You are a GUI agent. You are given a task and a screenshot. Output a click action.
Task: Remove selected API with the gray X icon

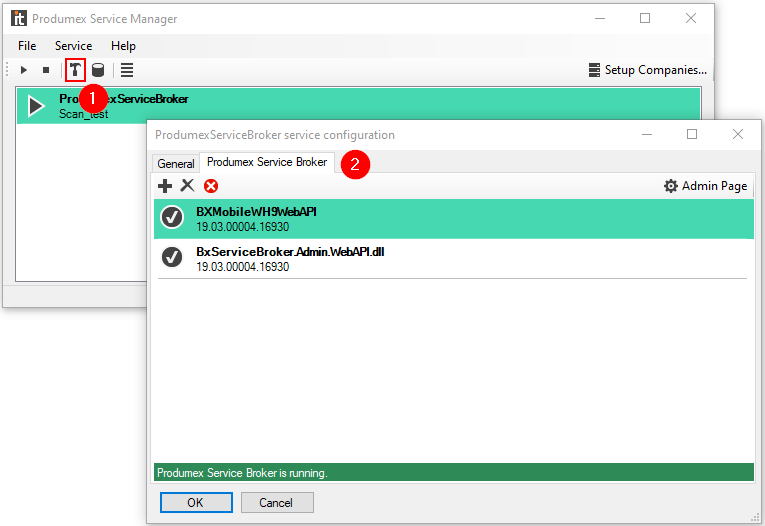click(x=187, y=186)
